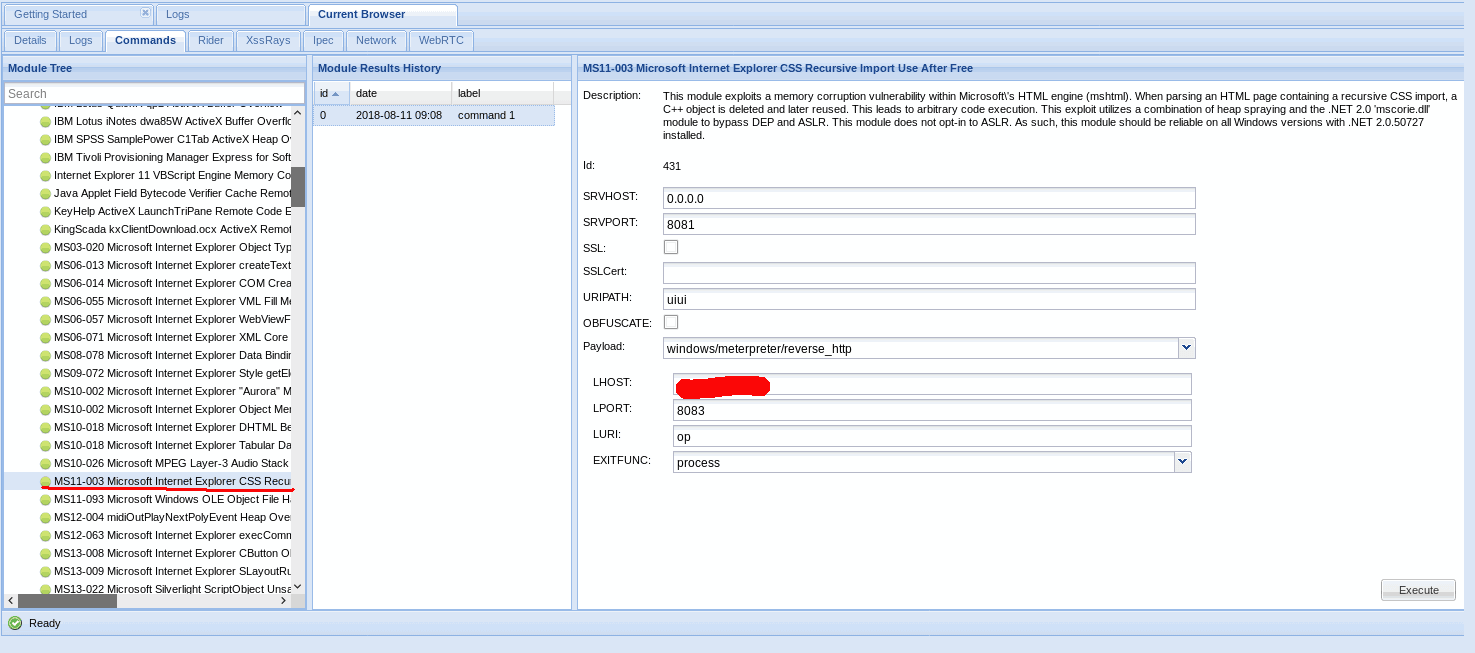Image resolution: width=1475 pixels, height=653 pixels.
Task: Open the EXITFUNC dropdown arrow
Action: pyautogui.click(x=1183, y=462)
